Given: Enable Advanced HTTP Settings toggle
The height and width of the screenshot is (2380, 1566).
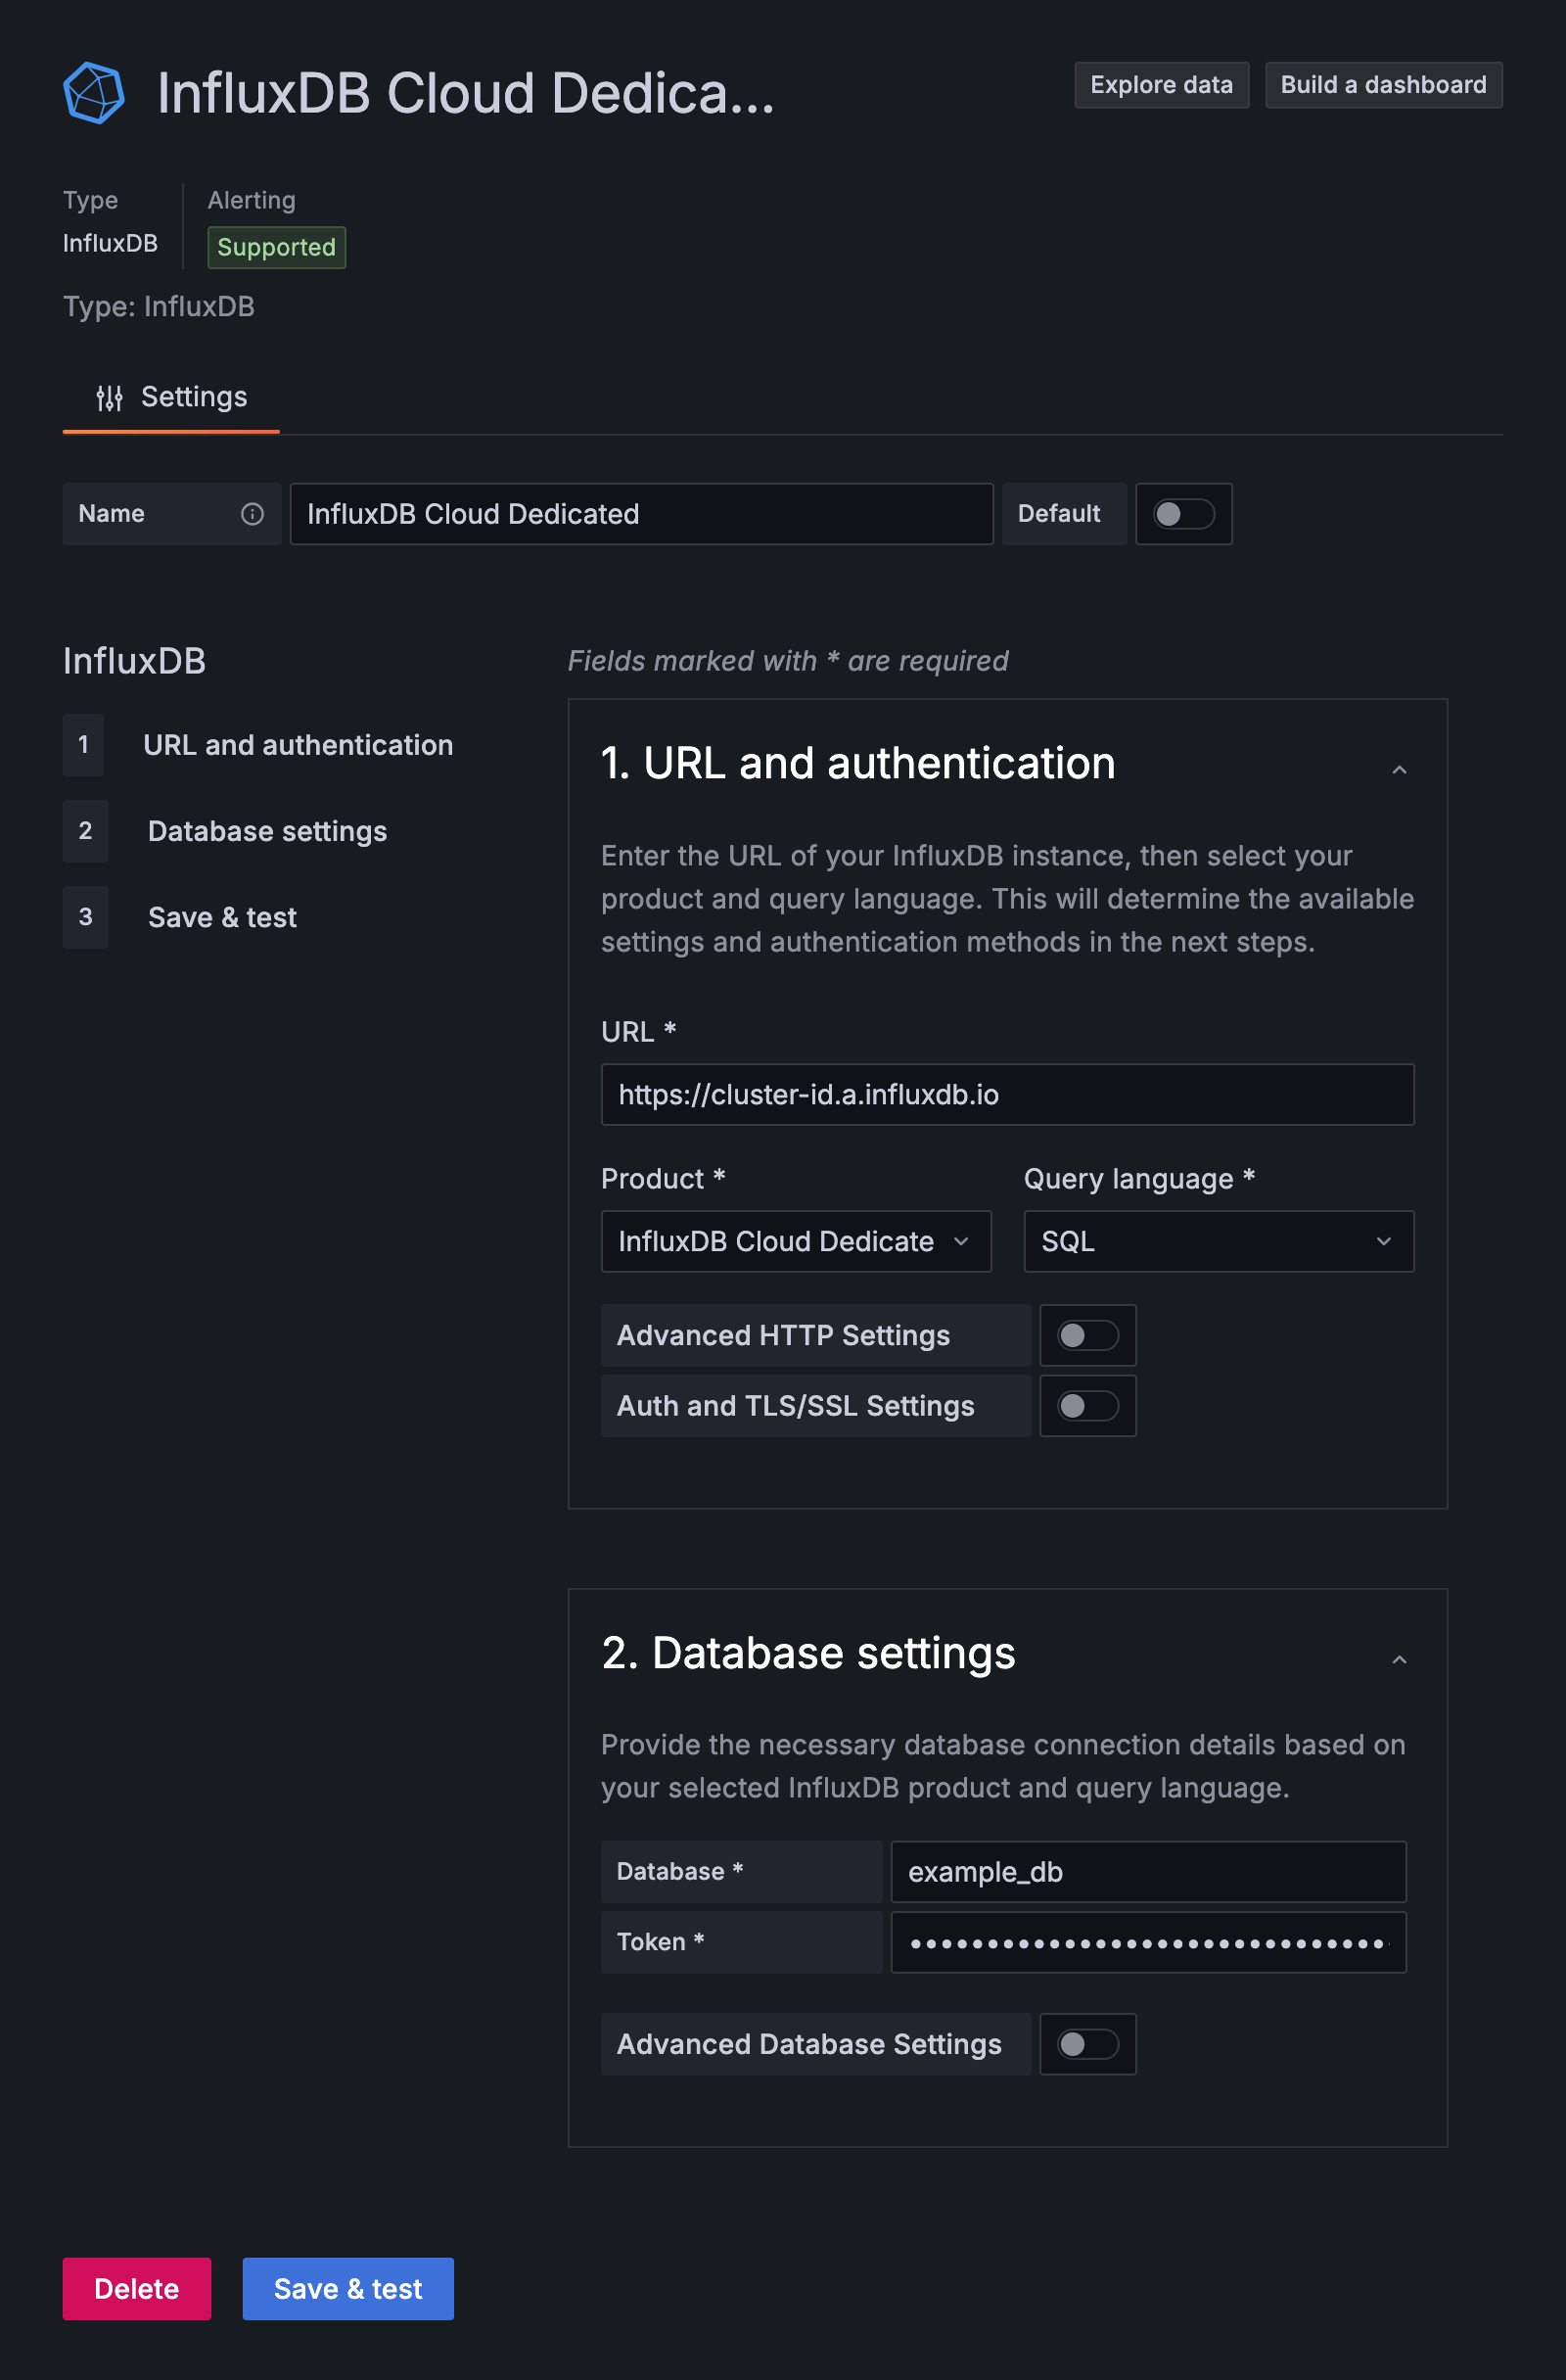Looking at the screenshot, I should 1087,1336.
